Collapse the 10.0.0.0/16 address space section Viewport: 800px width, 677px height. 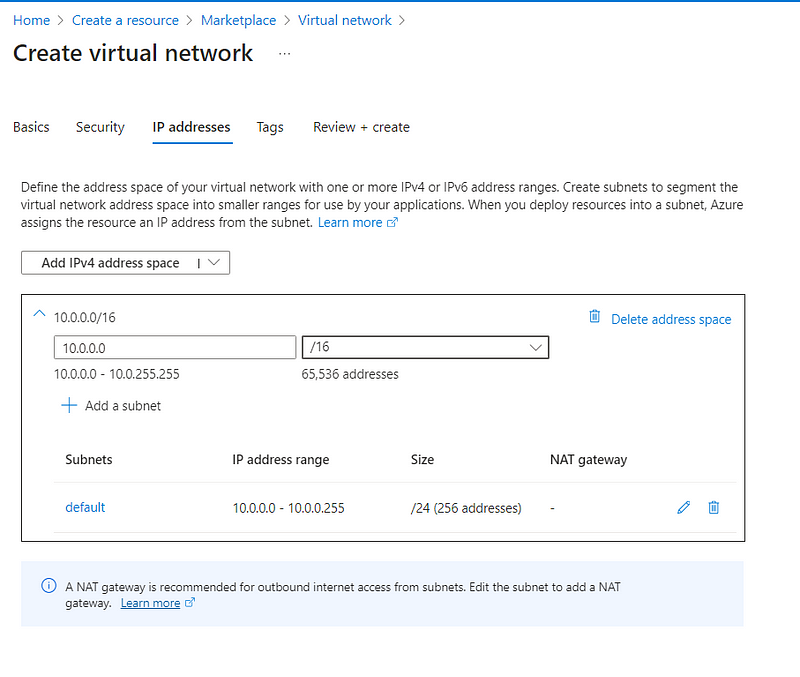click(39, 314)
